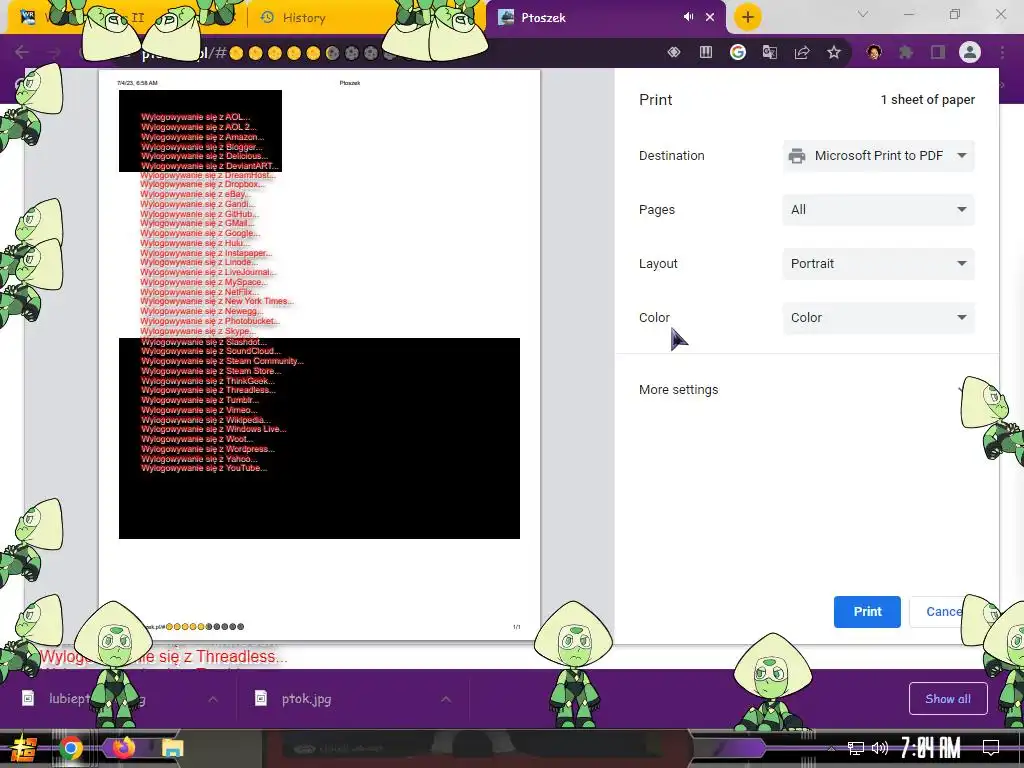1024x768 pixels.
Task: Open the Color mode dropdown
Action: pos(878,318)
